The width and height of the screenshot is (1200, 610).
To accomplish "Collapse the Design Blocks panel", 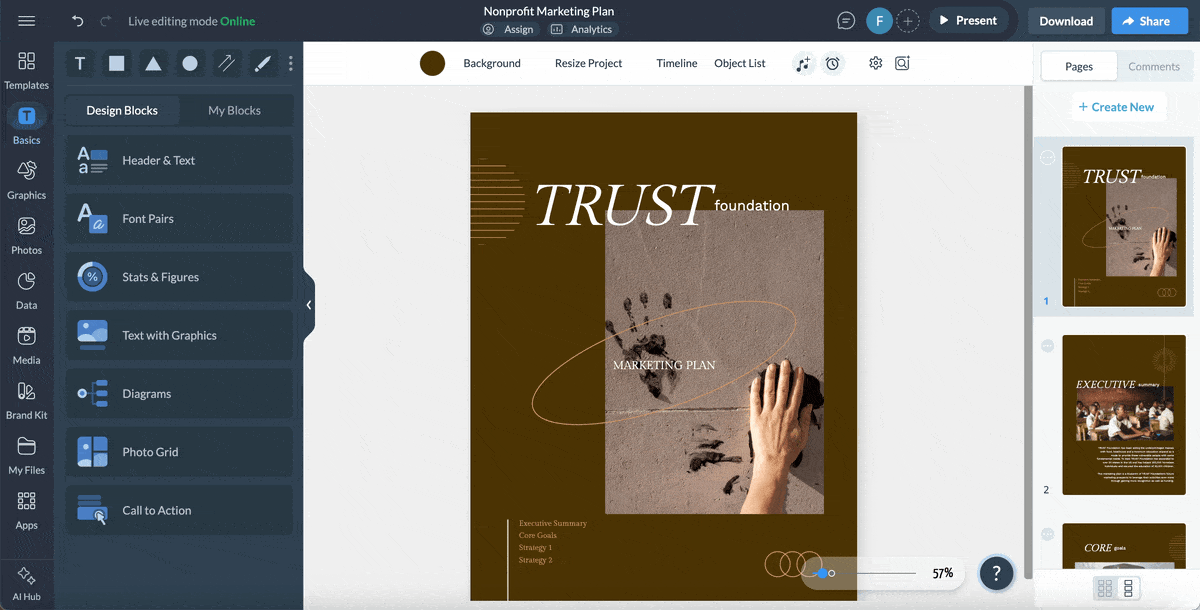I will point(309,304).
